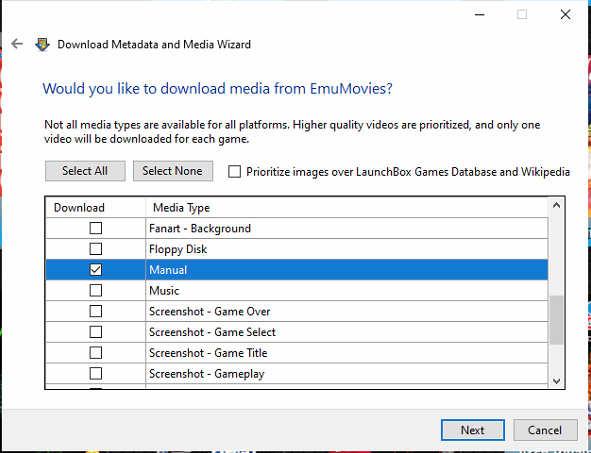The image size is (591, 453).
Task: Check the Screenshot - Game Select checkbox
Action: tap(96, 332)
